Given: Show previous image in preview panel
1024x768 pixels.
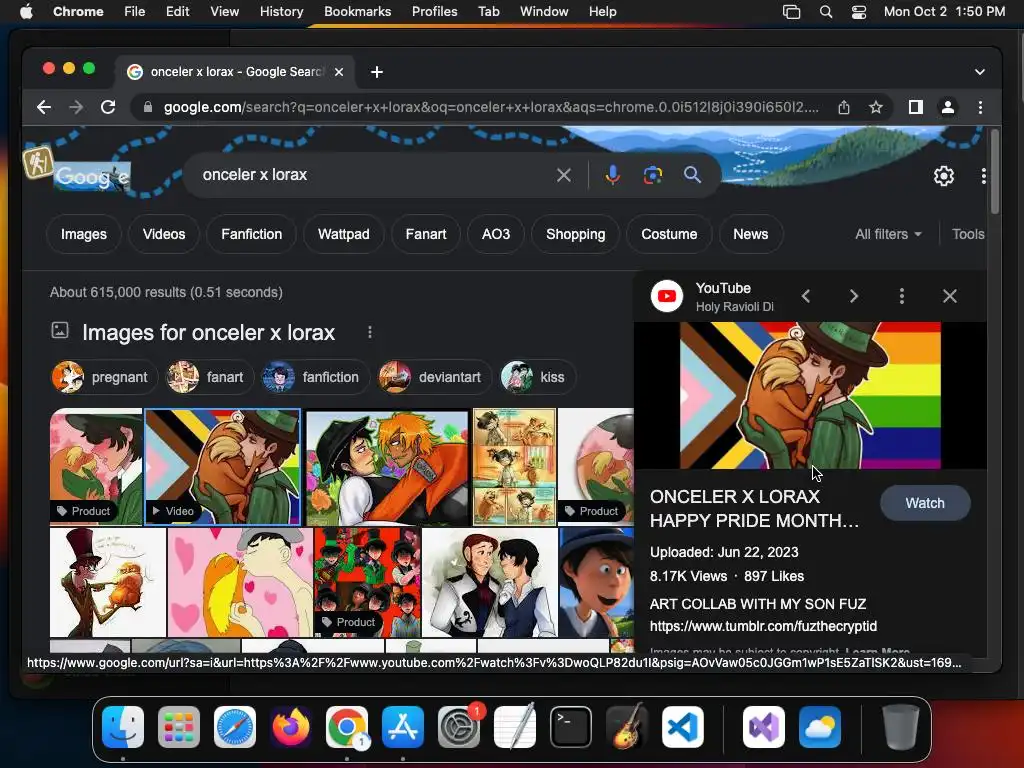Looking at the screenshot, I should (x=806, y=296).
